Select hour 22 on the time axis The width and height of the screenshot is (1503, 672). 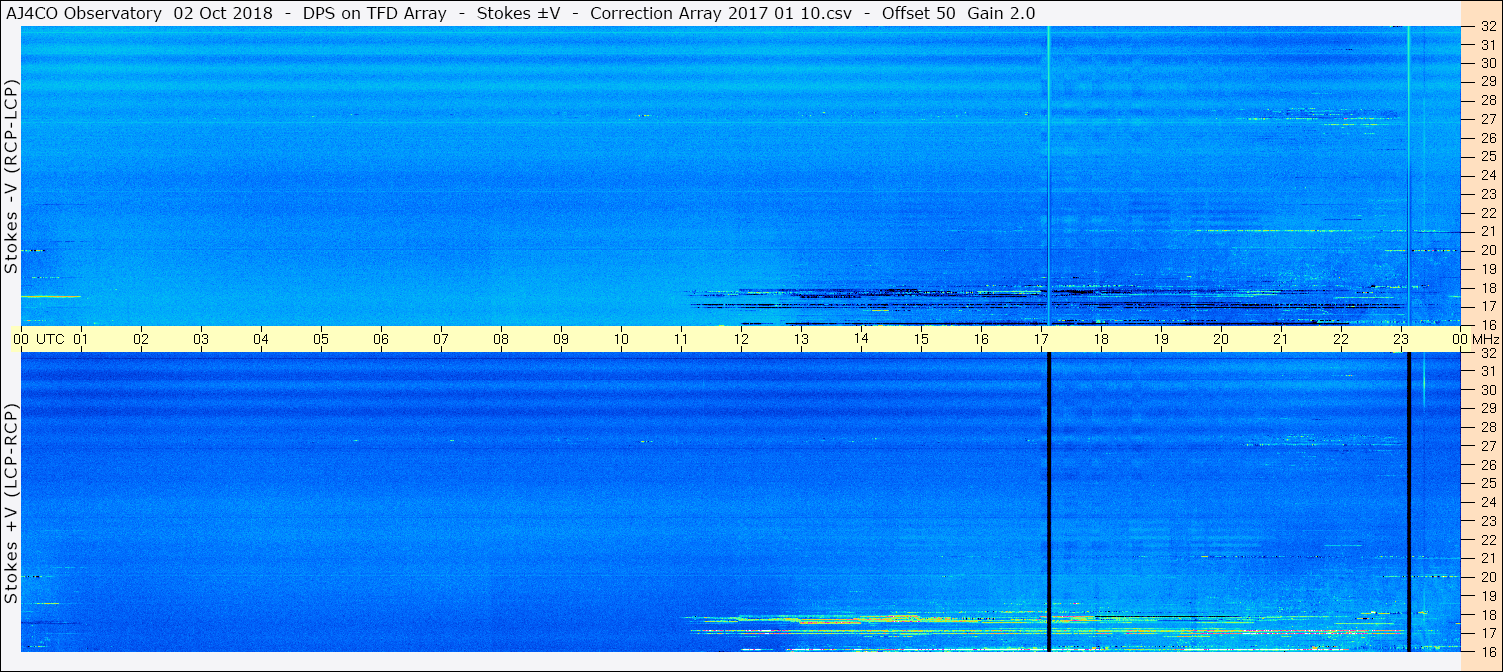coord(1341,339)
